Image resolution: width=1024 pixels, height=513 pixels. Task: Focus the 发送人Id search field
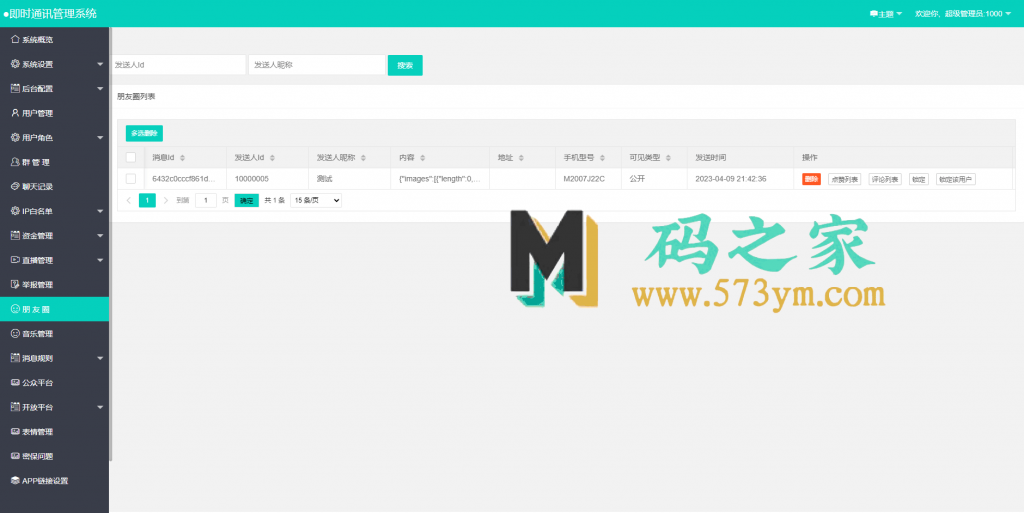pos(178,65)
